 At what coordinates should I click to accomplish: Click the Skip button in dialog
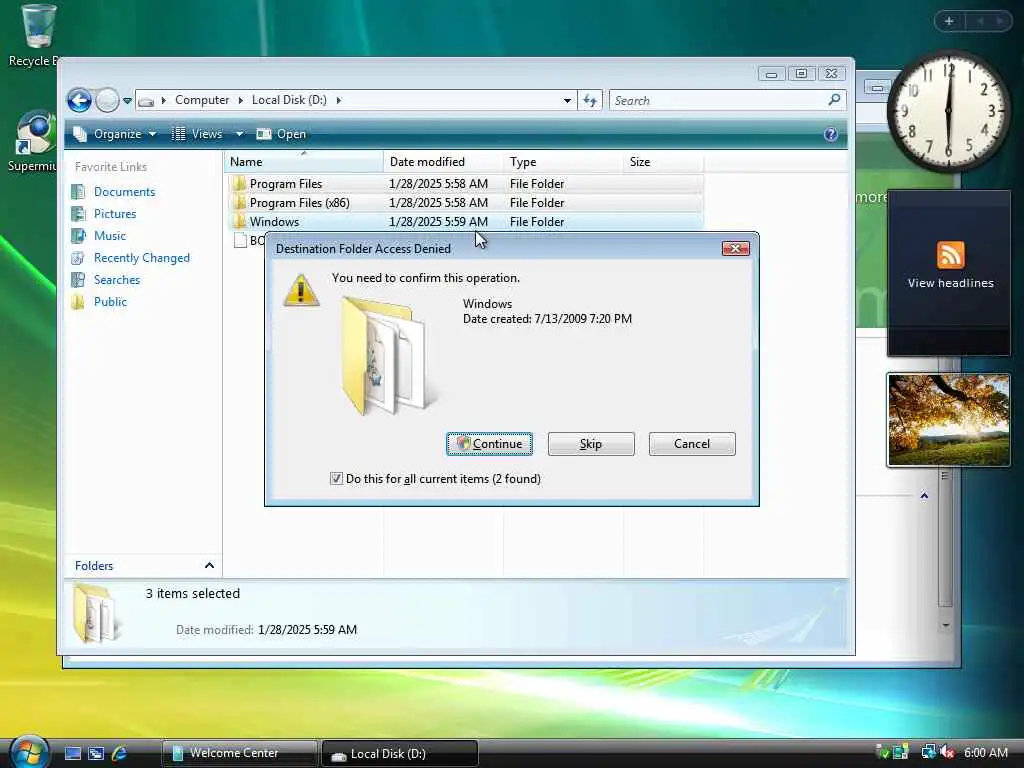[591, 444]
